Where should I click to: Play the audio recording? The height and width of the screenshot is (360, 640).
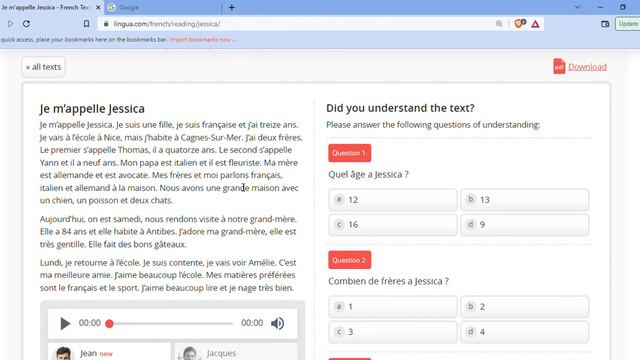(65, 323)
